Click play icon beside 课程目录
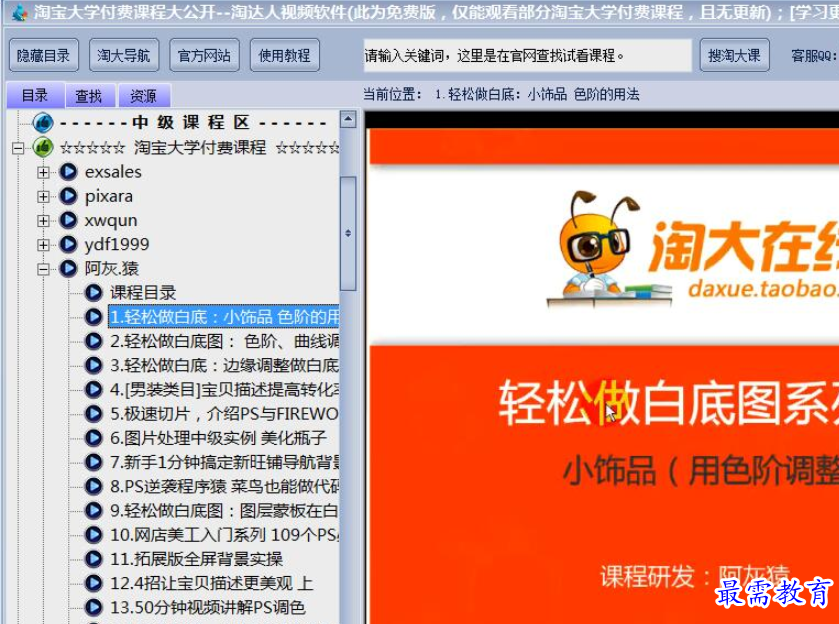The image size is (839, 624). coord(93,292)
